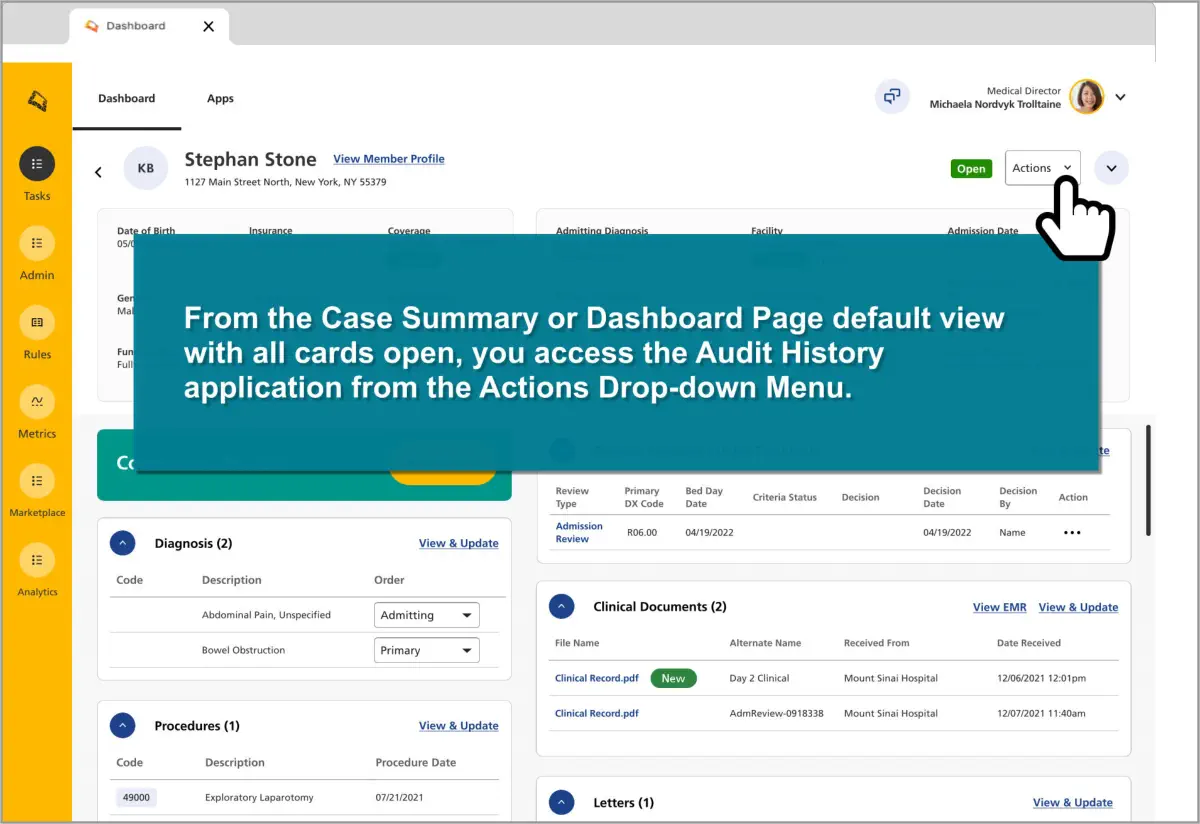Viewport: 1200px width, 824px height.
Task: Open three-dot action menu for Admission Review
Action: pos(1072,533)
